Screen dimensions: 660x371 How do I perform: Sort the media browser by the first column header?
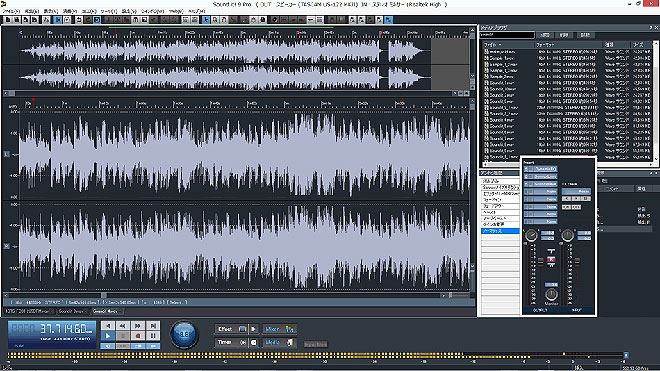pos(507,44)
